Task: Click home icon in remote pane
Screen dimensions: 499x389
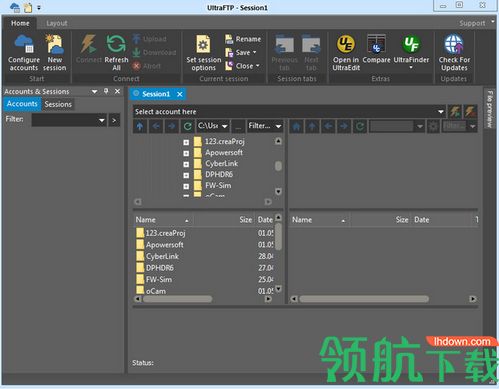Action: tap(296, 126)
